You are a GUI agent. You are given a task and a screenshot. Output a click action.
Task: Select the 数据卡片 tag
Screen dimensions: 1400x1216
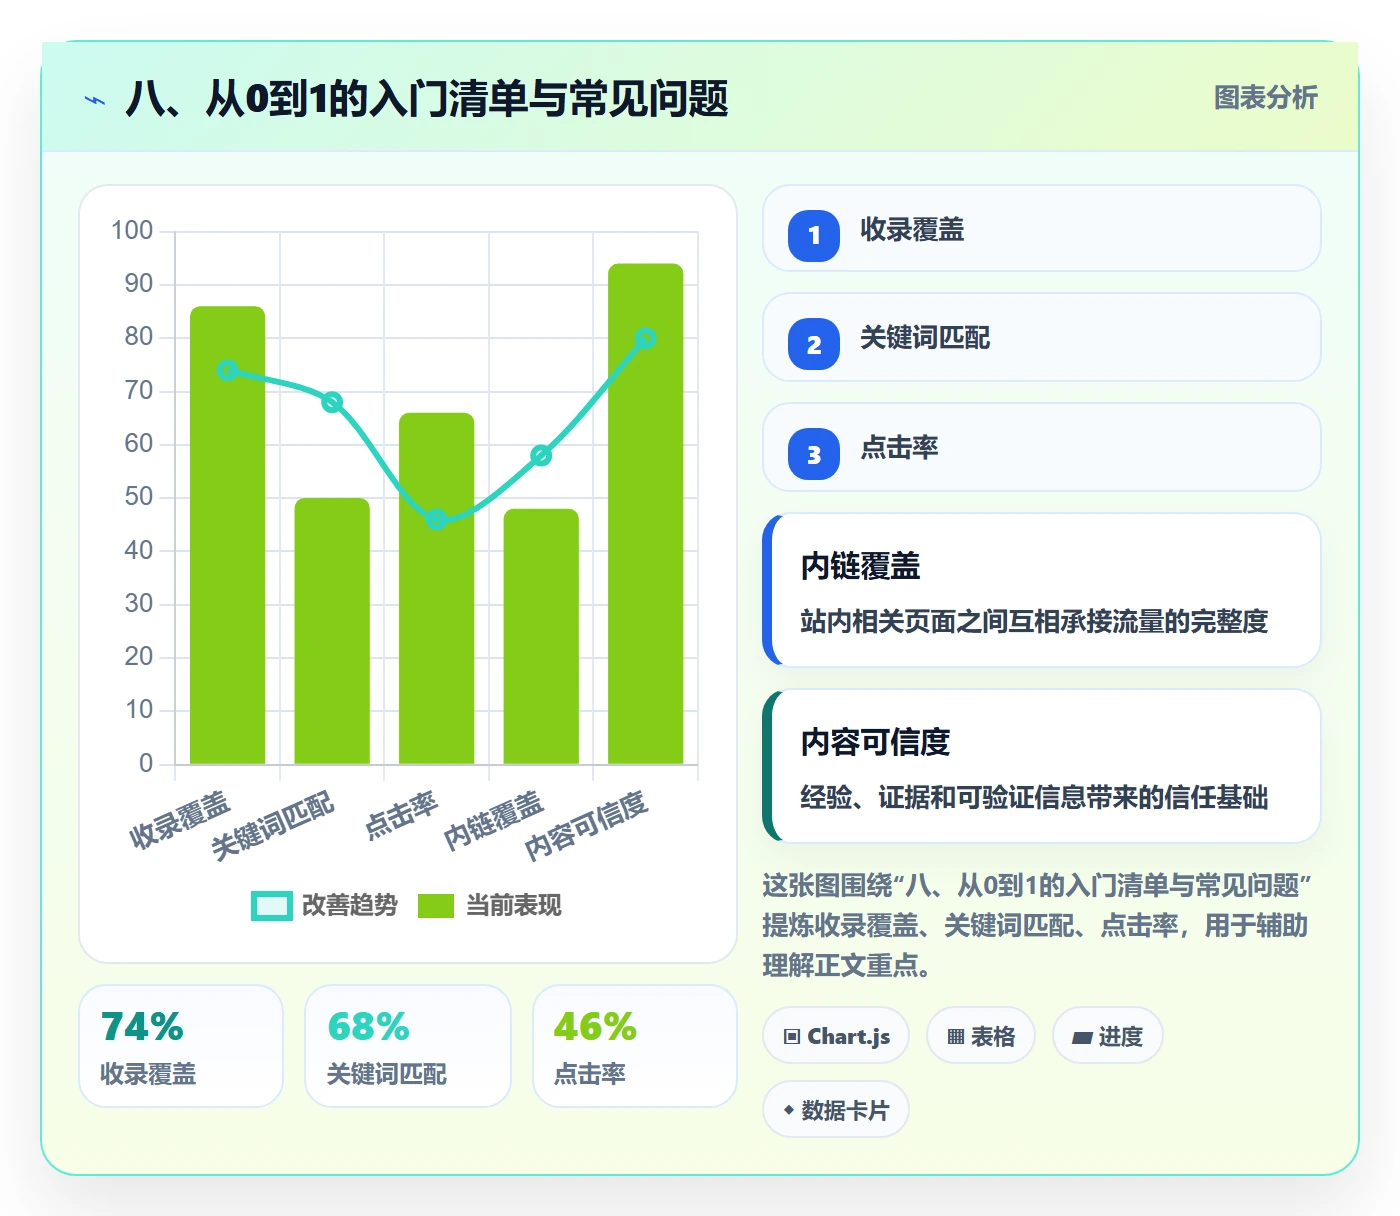[x=836, y=1110]
